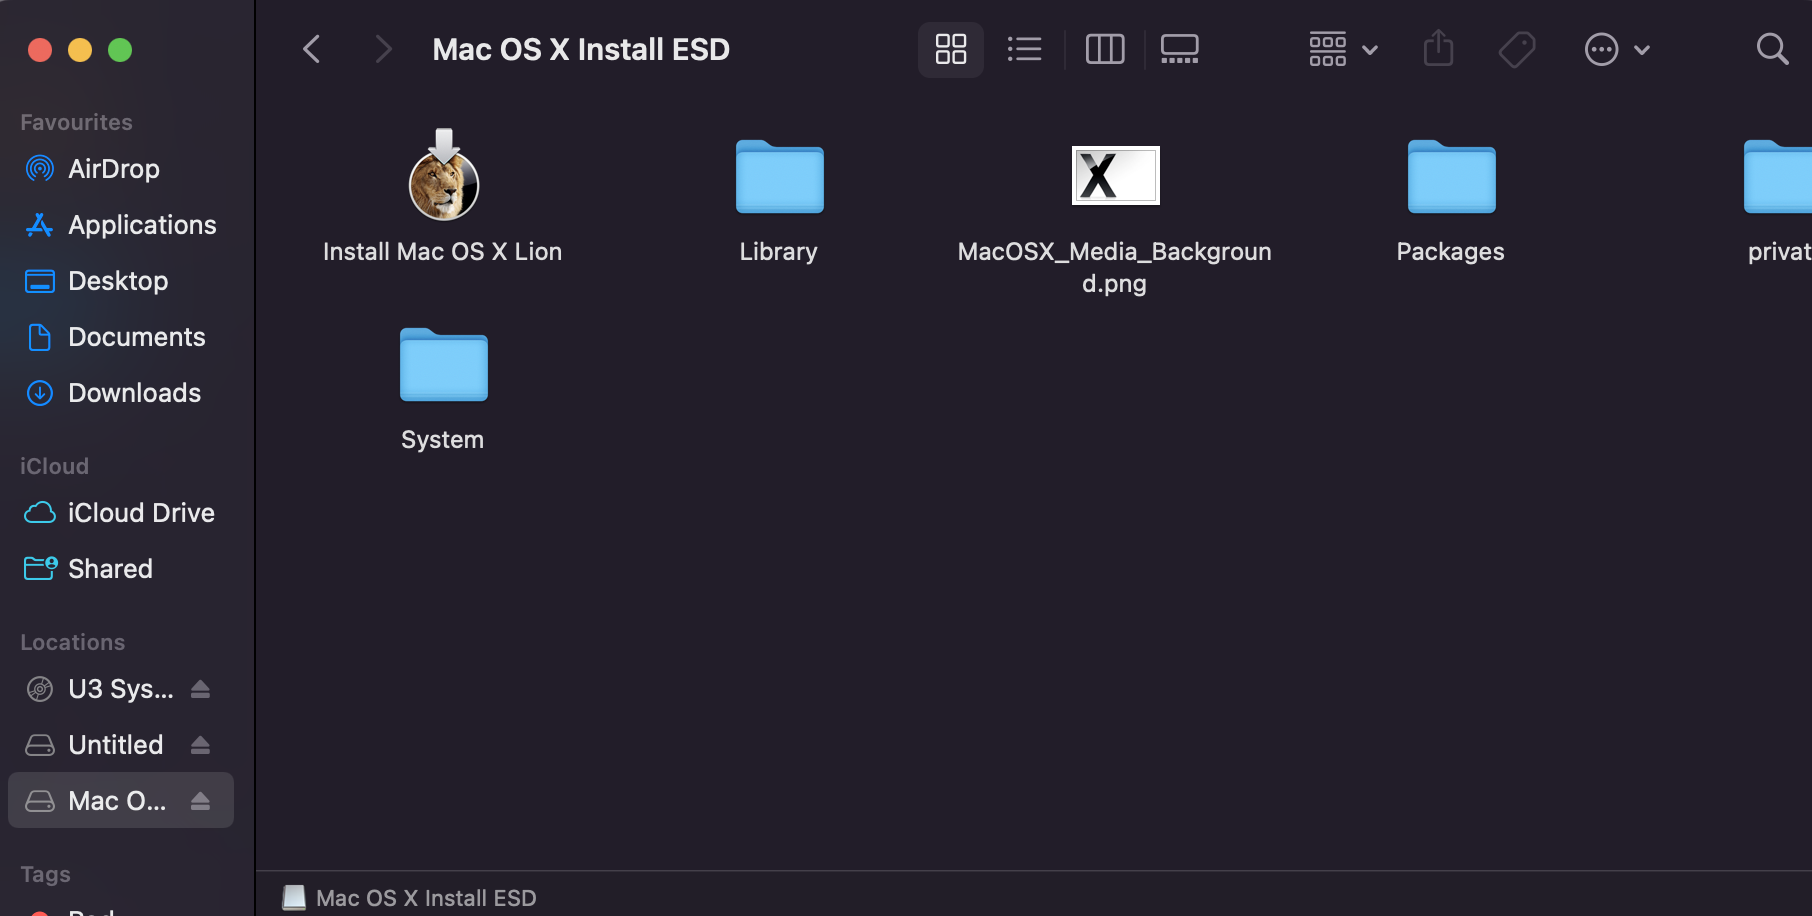This screenshot has width=1812, height=916.
Task: Click the Locations section header
Action: (72, 642)
